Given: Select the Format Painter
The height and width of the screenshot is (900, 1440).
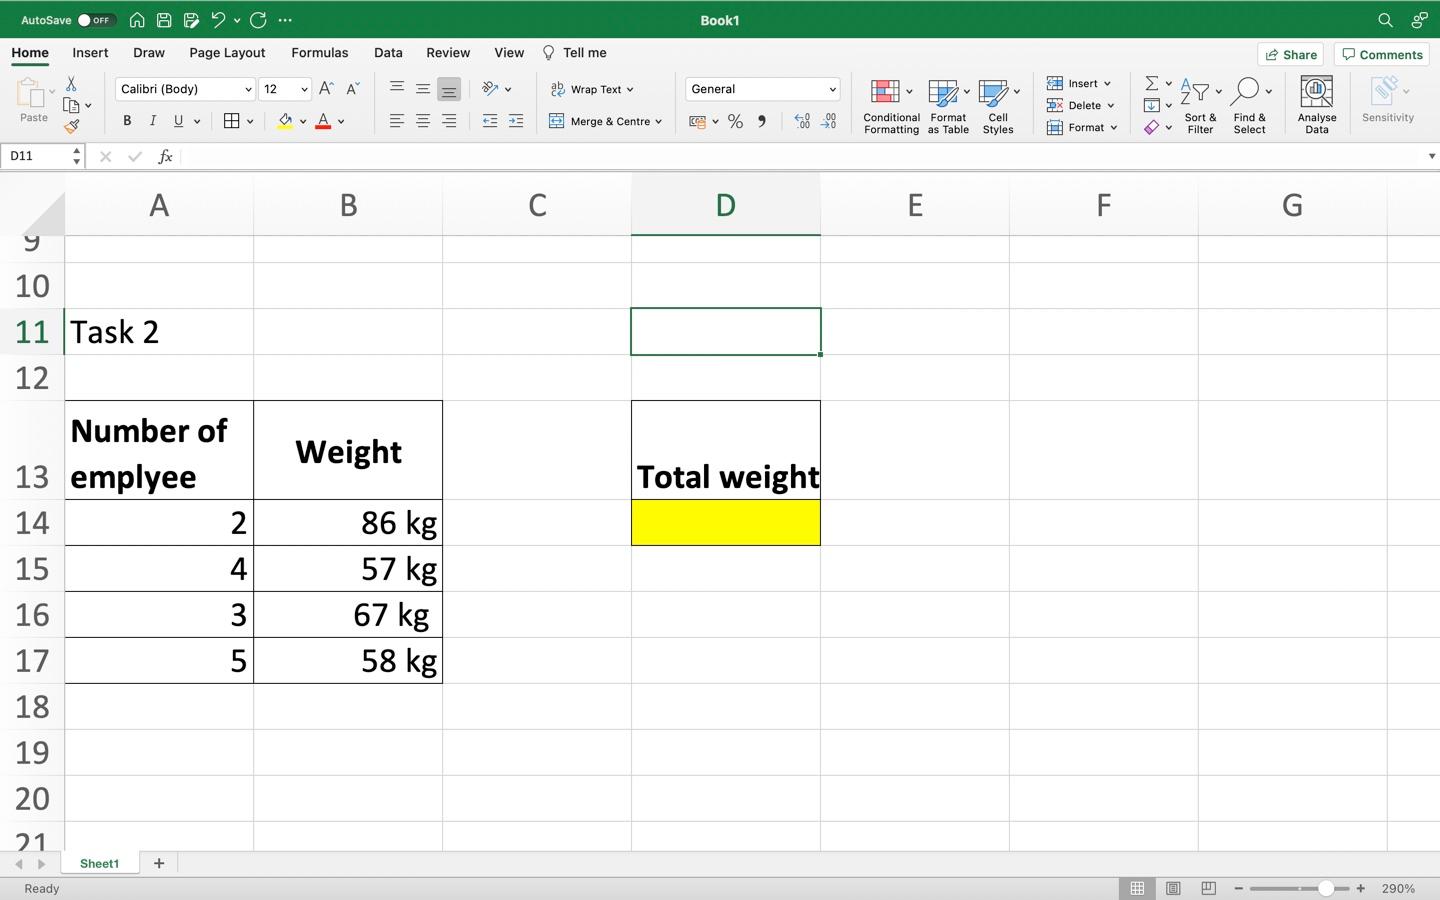Looking at the screenshot, I should (71, 126).
